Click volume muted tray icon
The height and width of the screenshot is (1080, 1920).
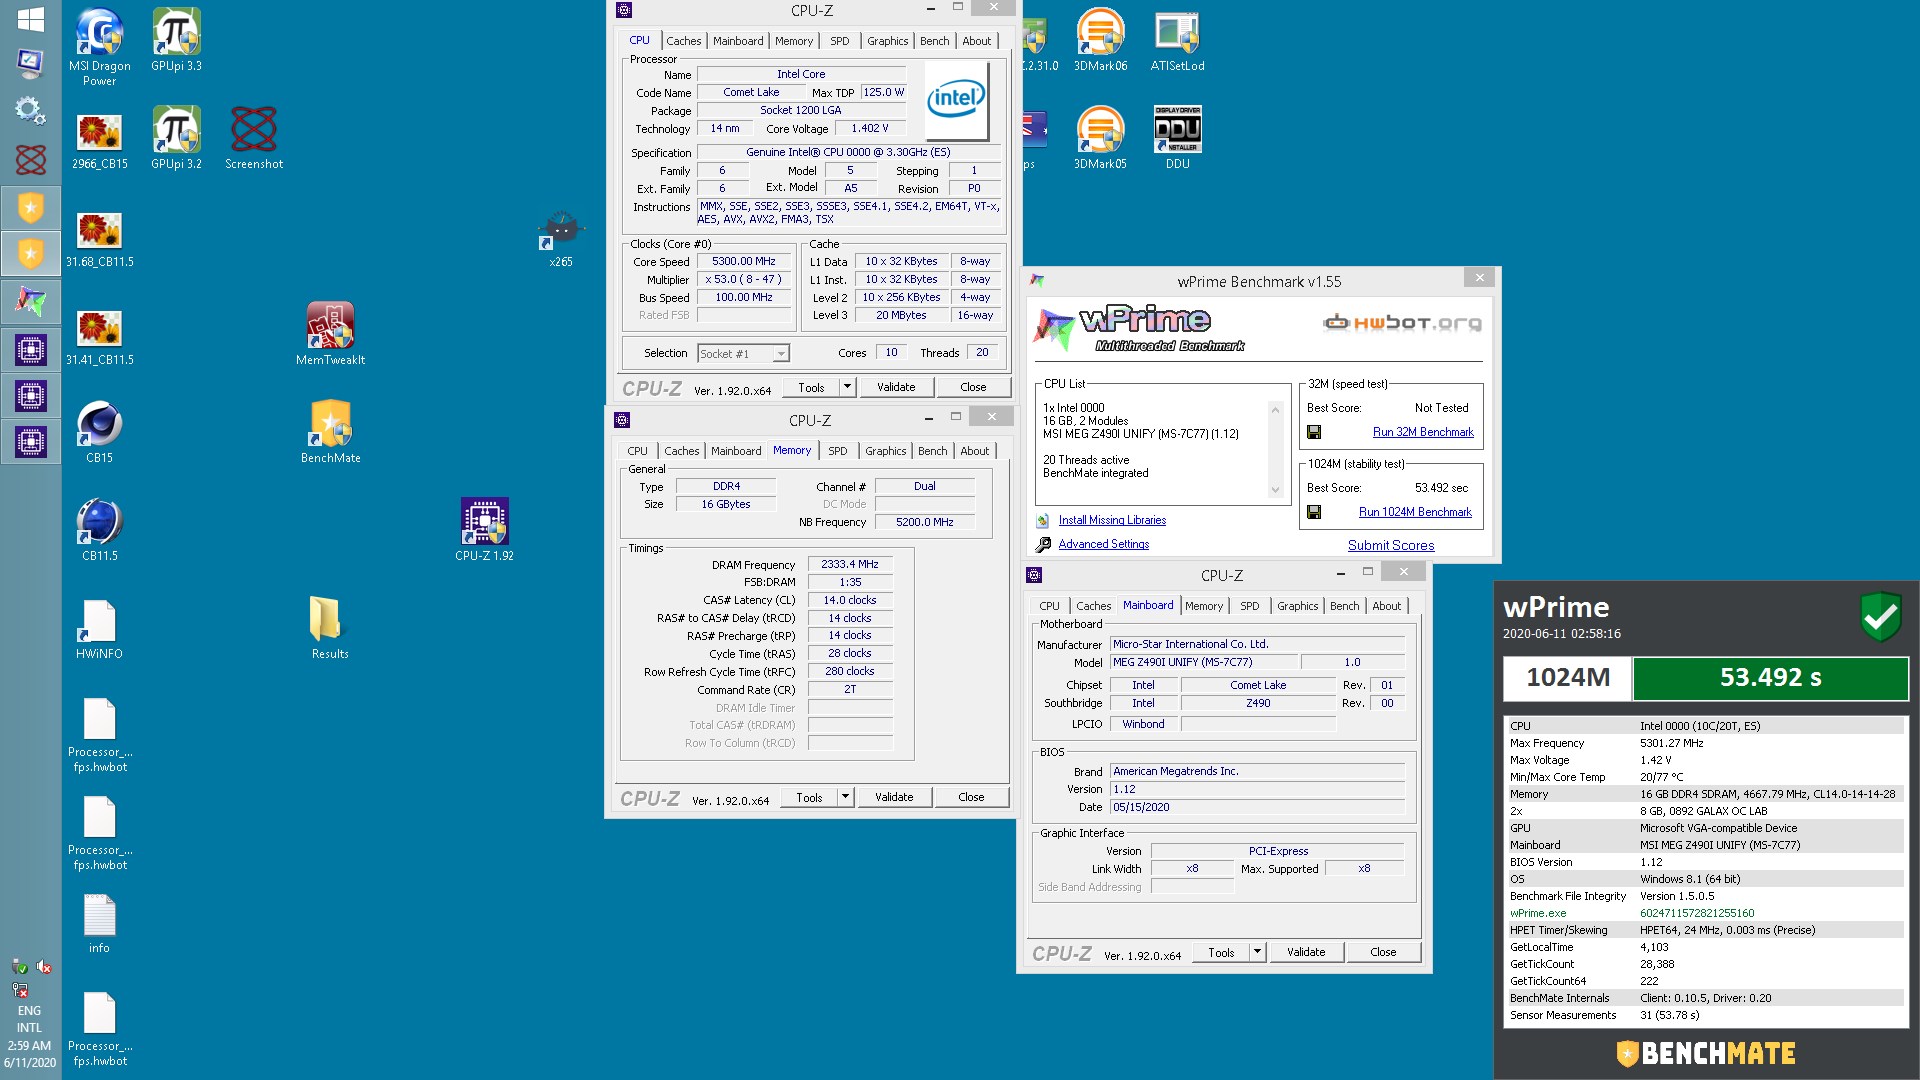click(44, 967)
